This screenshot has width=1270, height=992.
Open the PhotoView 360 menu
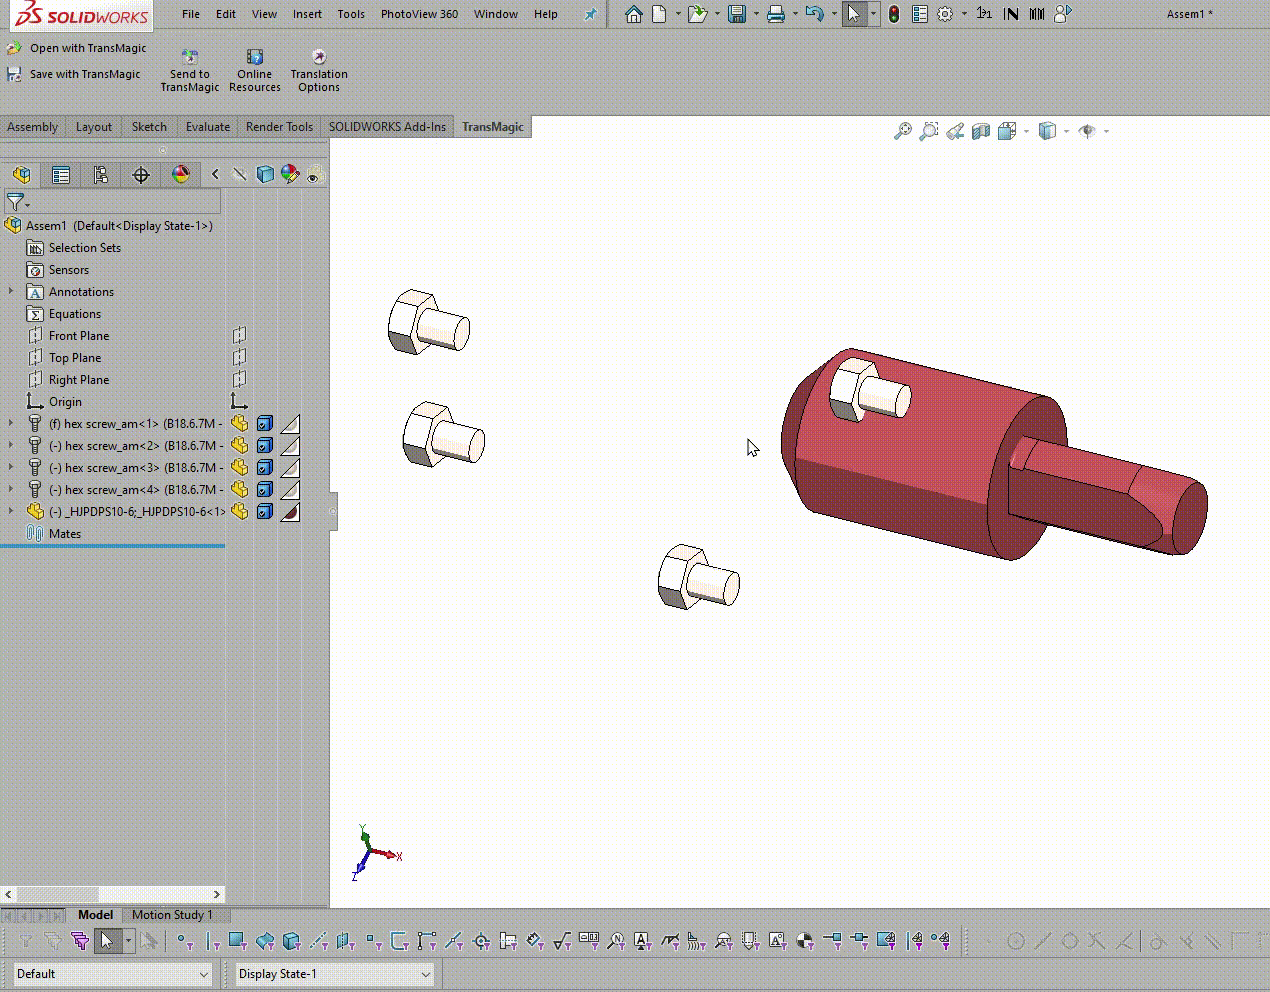[419, 14]
